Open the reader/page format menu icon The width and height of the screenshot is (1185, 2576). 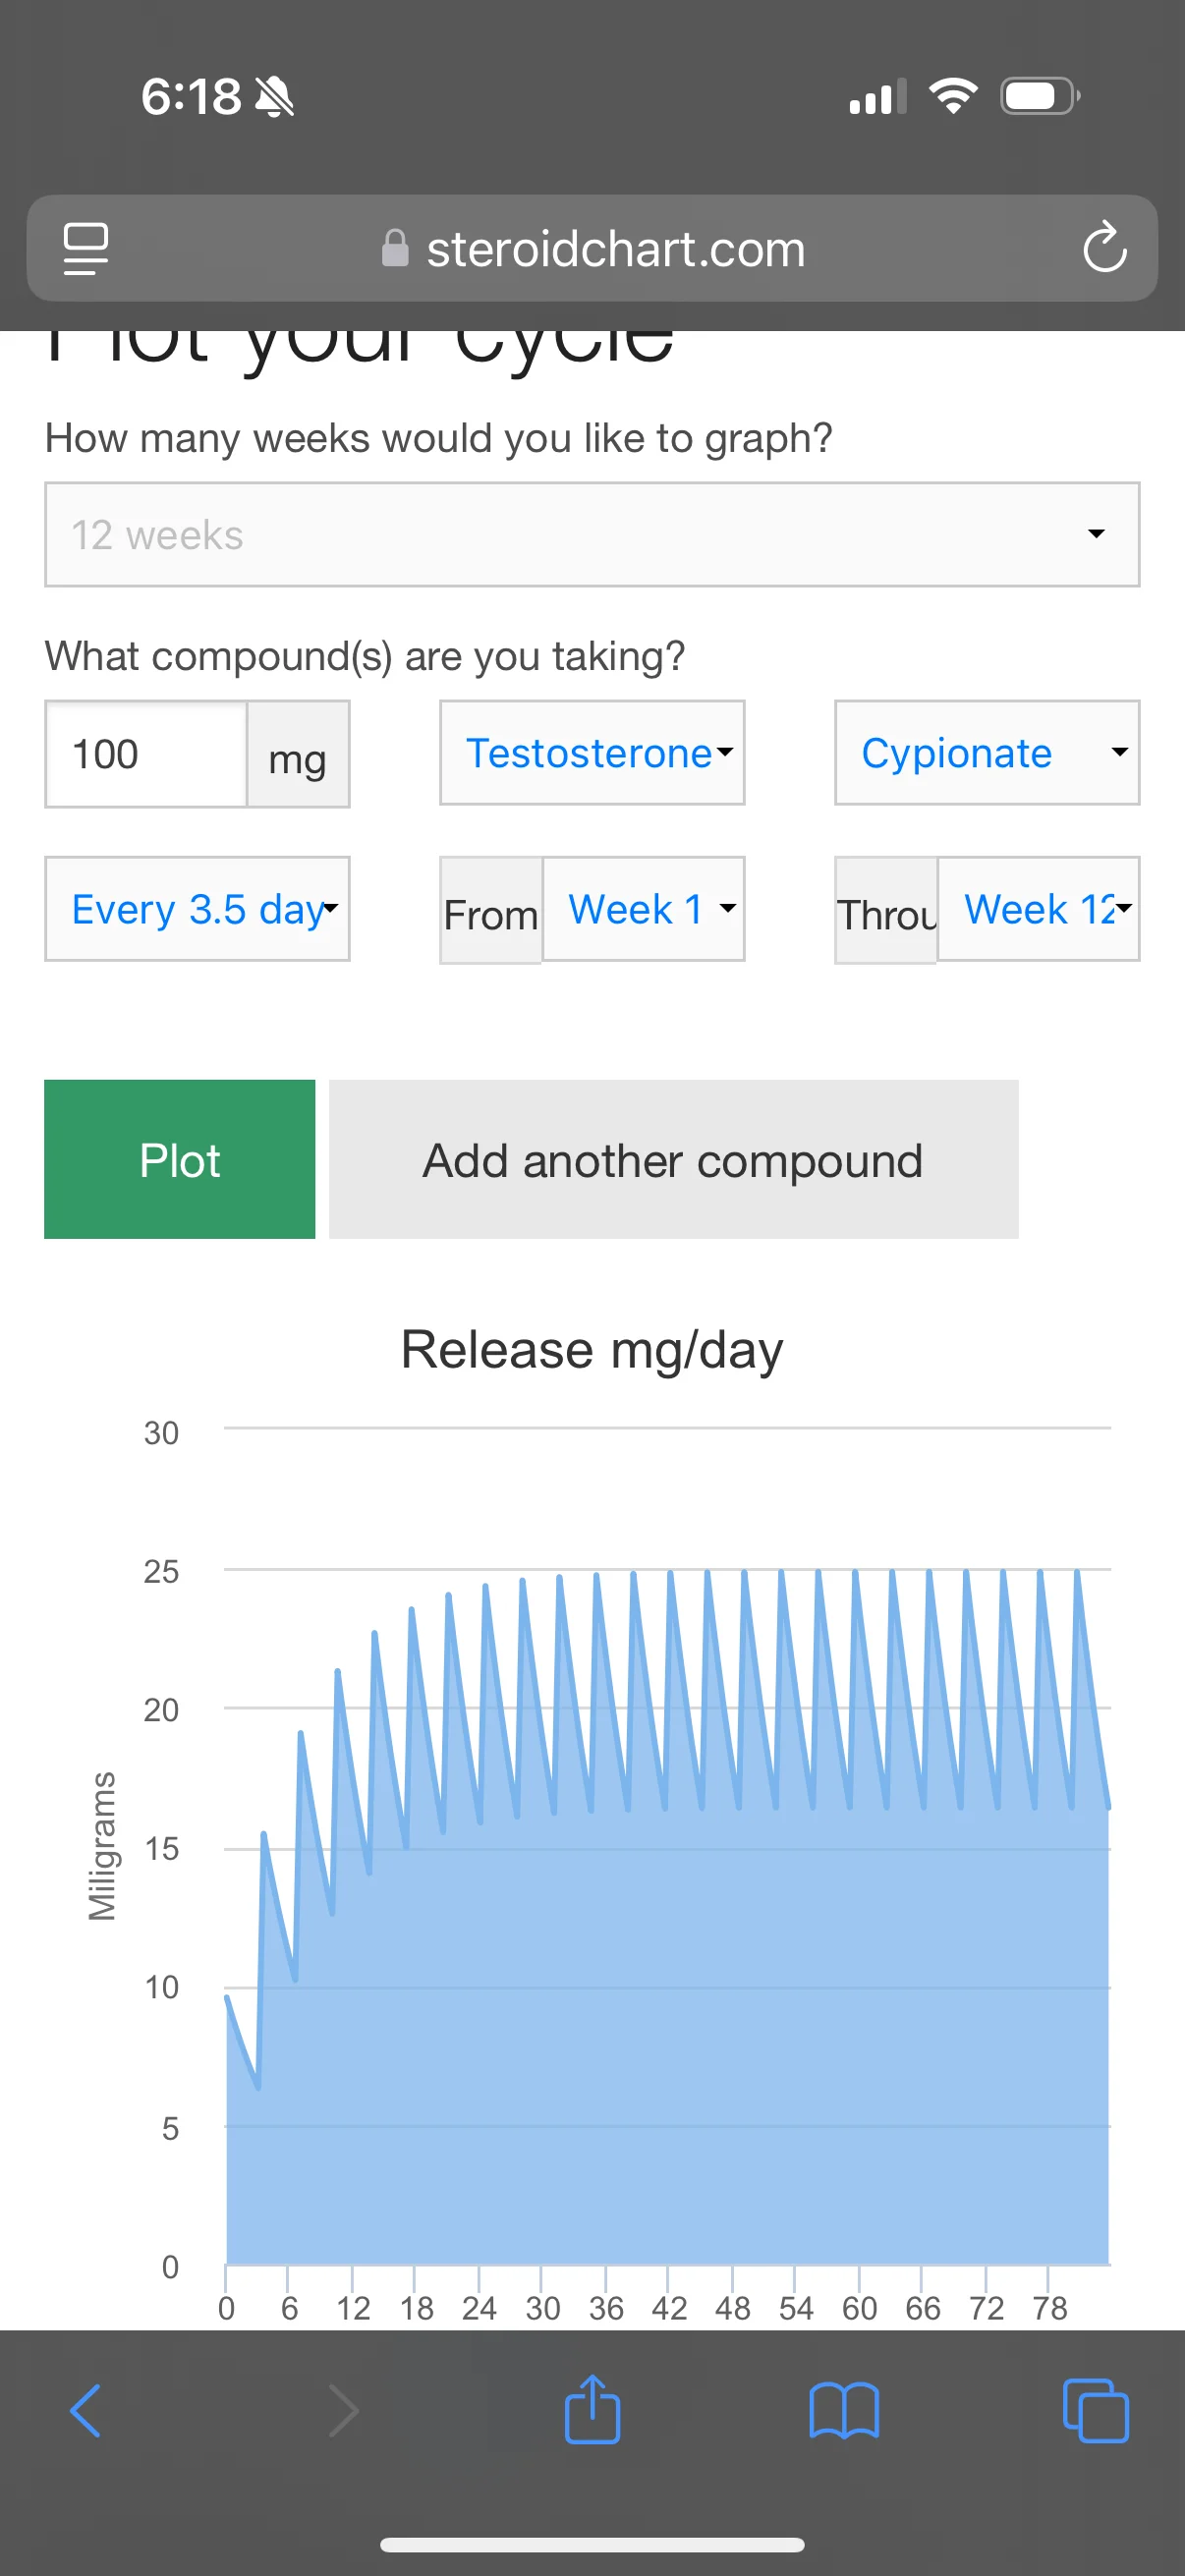[x=86, y=248]
